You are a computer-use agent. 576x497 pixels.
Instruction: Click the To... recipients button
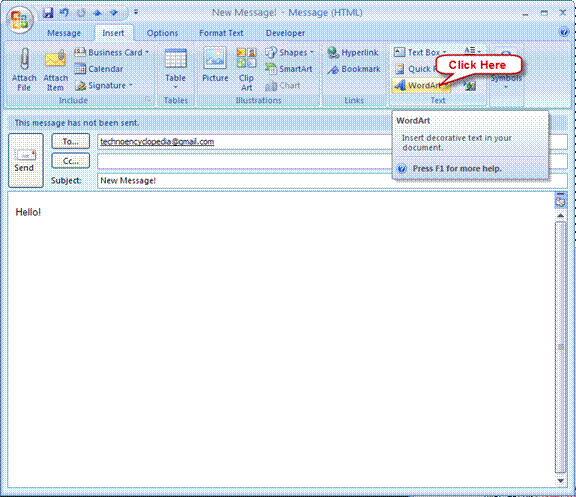tap(71, 141)
